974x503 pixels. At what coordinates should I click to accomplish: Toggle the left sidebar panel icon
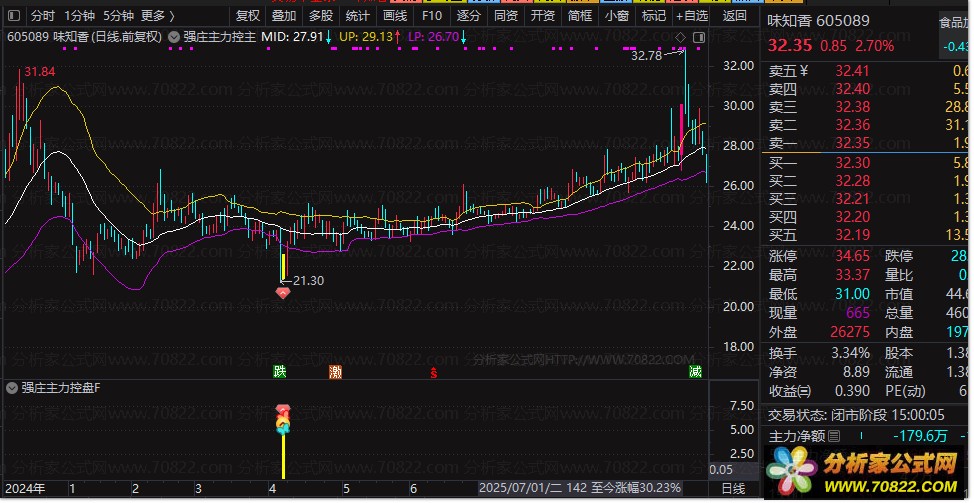tap(15, 16)
